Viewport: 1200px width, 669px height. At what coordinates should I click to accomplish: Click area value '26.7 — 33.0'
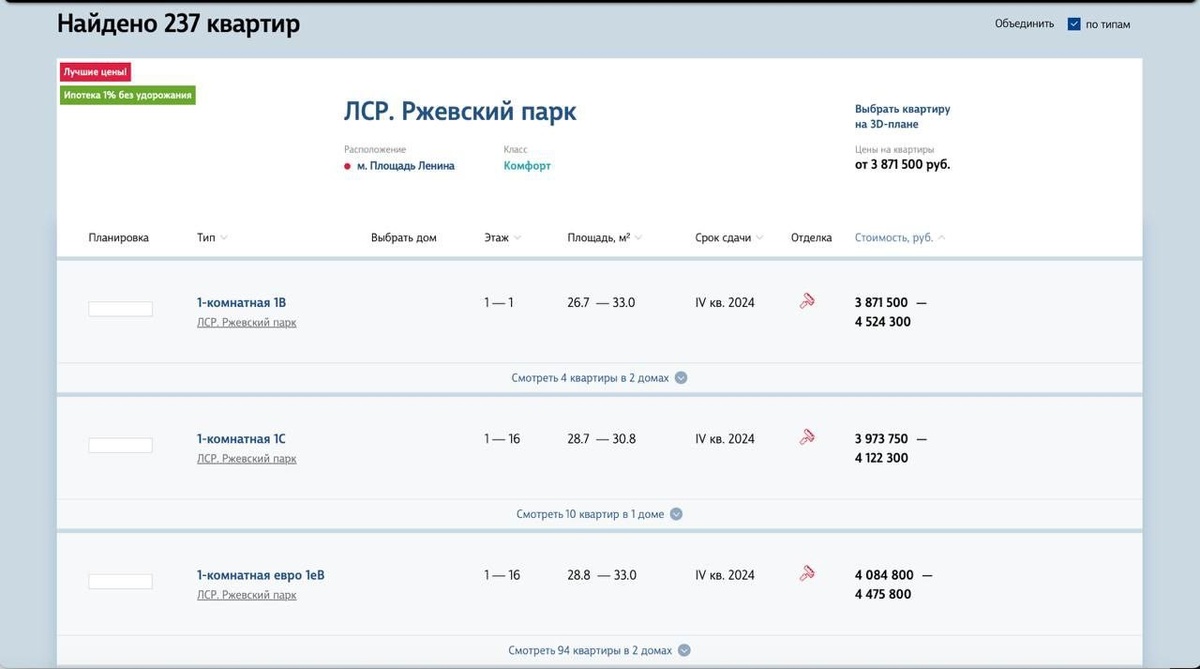pos(601,302)
